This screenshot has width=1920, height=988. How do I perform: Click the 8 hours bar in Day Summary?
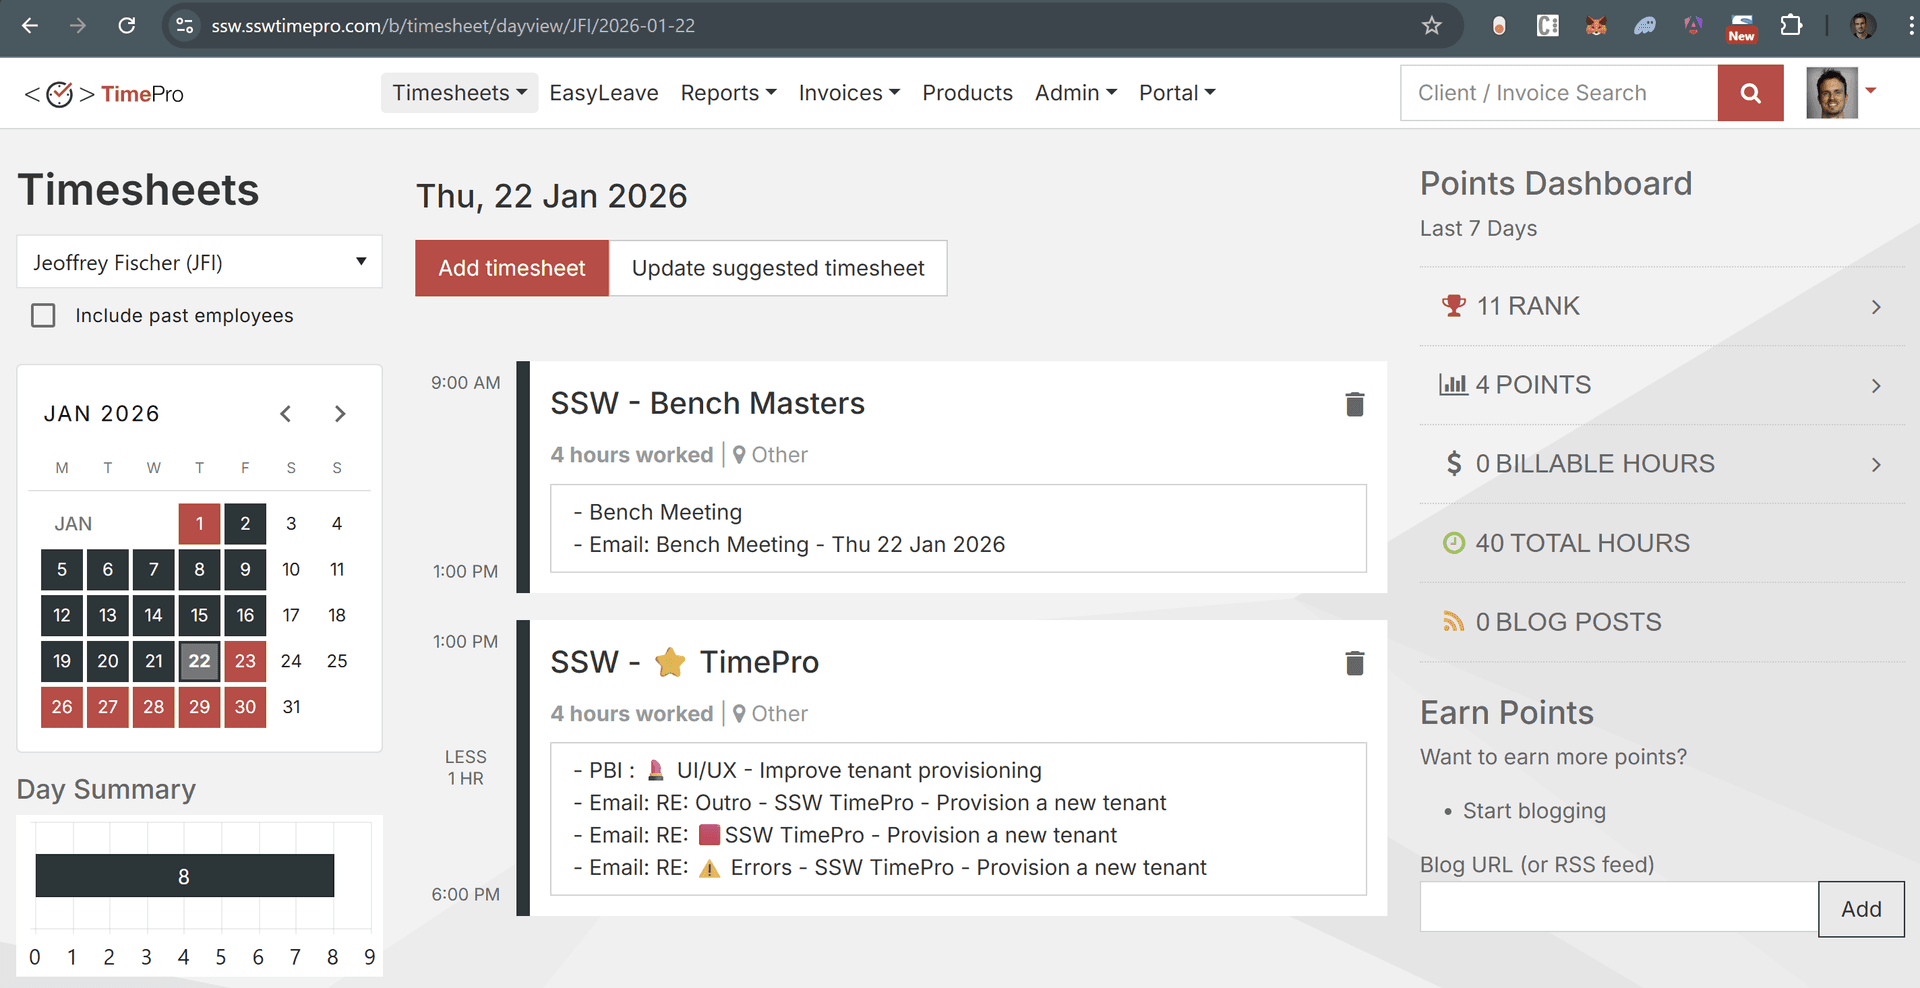pos(185,876)
